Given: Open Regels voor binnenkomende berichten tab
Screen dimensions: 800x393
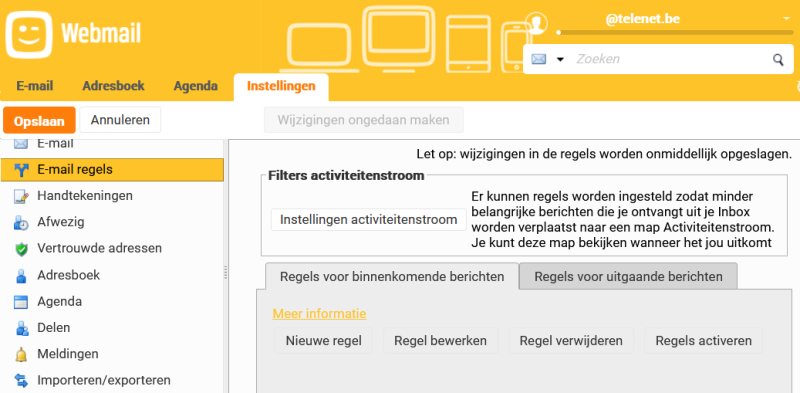Looking at the screenshot, I should 392,277.
